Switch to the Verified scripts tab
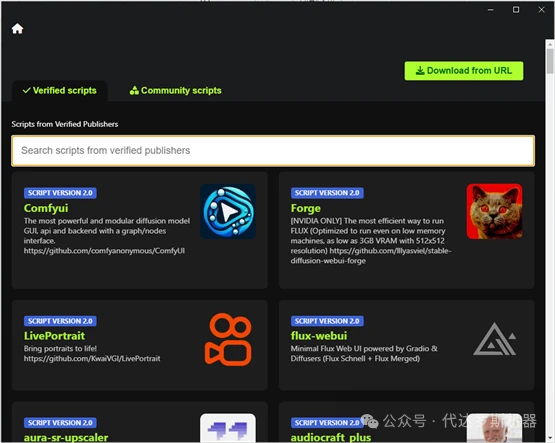This screenshot has height=443, width=555. pyautogui.click(x=59, y=91)
